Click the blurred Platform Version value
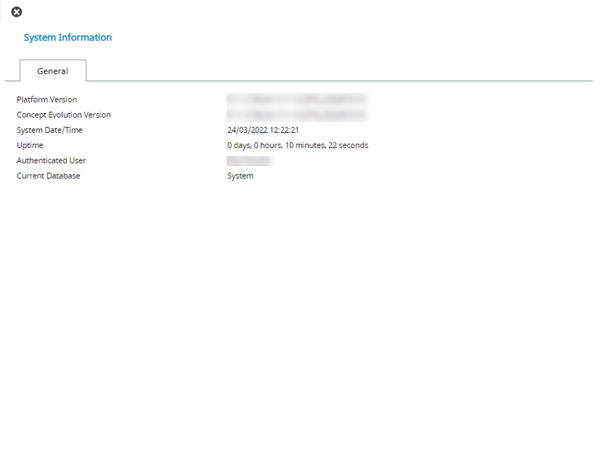 296,100
